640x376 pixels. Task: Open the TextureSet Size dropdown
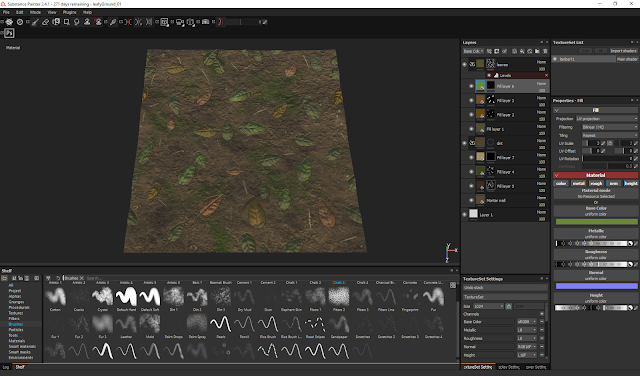[488, 306]
